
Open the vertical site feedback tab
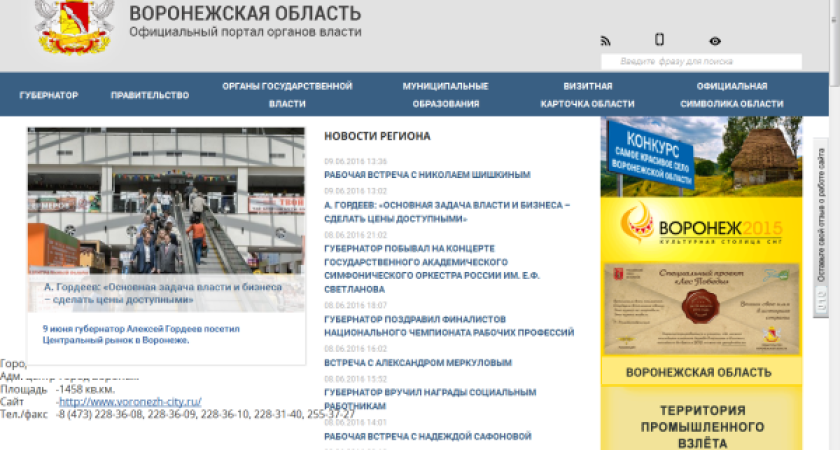coord(821,228)
